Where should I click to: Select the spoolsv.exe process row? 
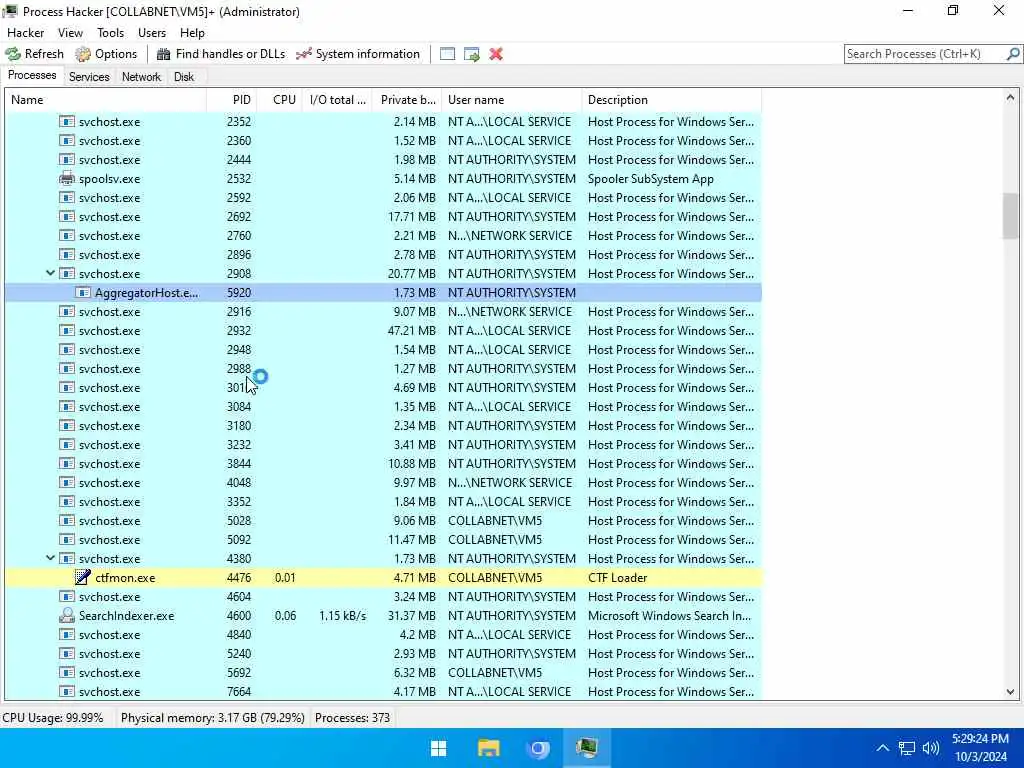383,178
